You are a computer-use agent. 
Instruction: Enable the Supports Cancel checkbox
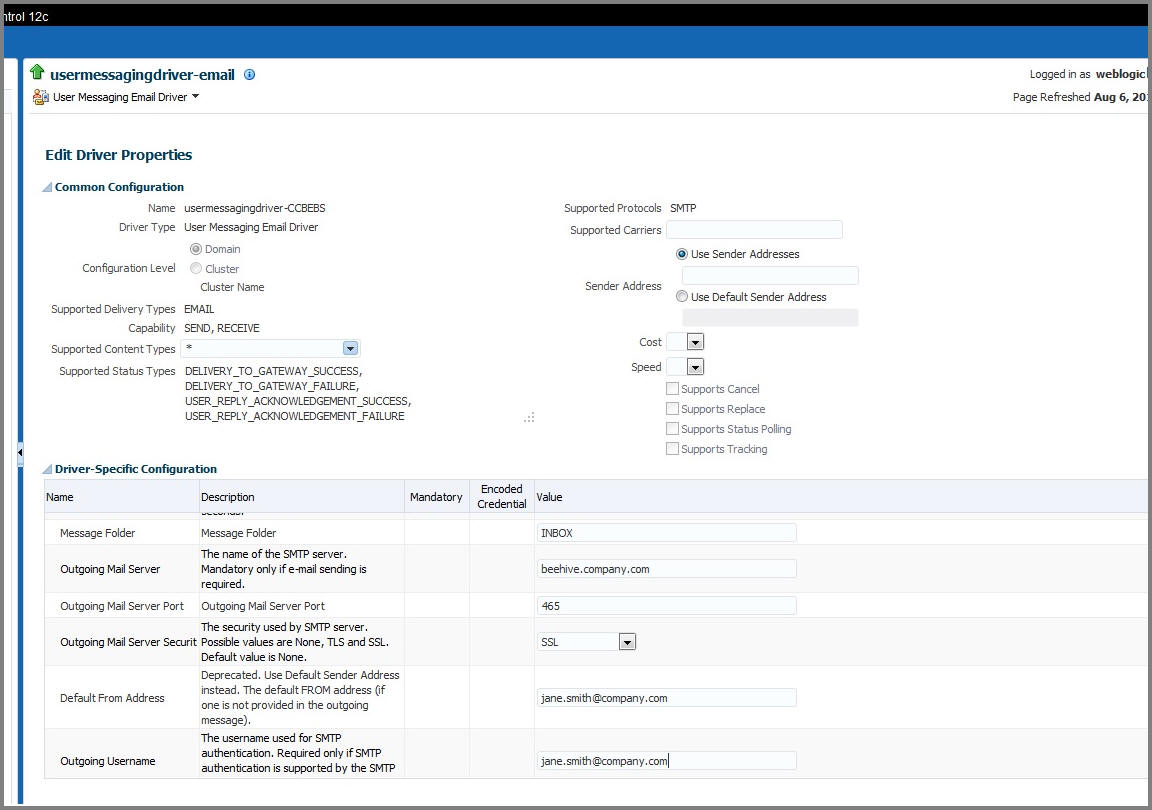672,388
